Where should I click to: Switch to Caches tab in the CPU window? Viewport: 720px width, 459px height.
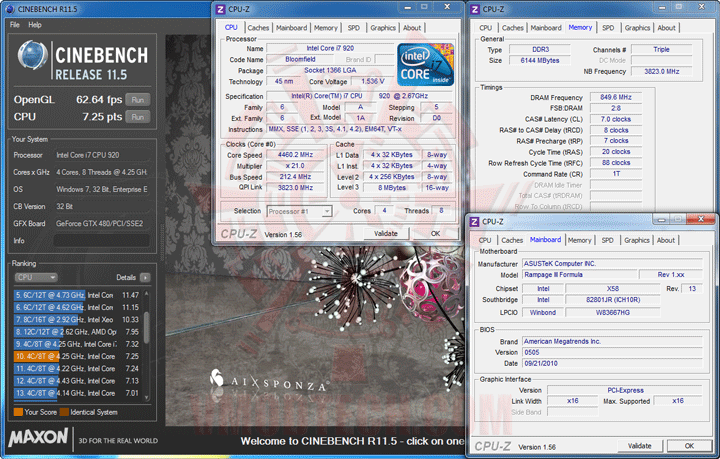coord(258,28)
